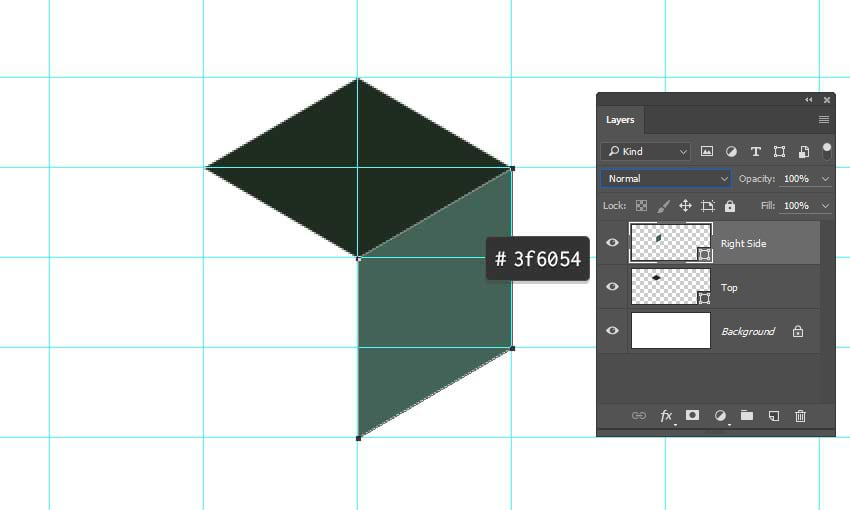Open layer style fx menu

pos(666,416)
